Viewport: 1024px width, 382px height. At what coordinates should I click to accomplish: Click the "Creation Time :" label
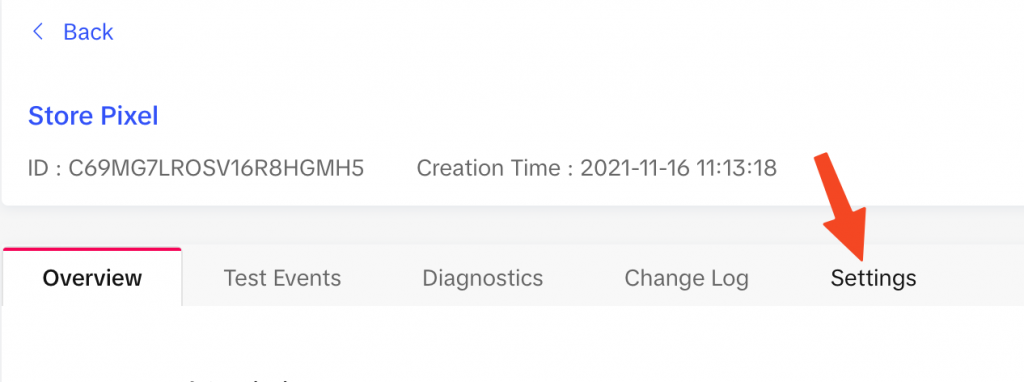click(495, 168)
